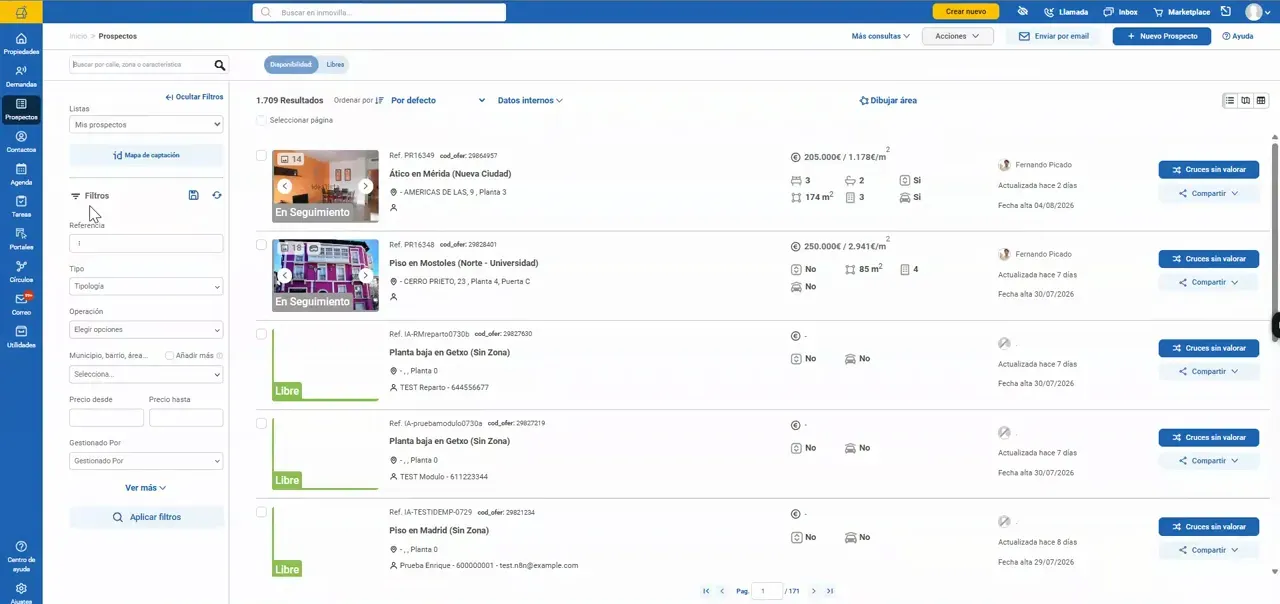Image resolution: width=1280 pixels, height=604 pixels.
Task: Click Crear nuevo button
Action: pos(966,12)
